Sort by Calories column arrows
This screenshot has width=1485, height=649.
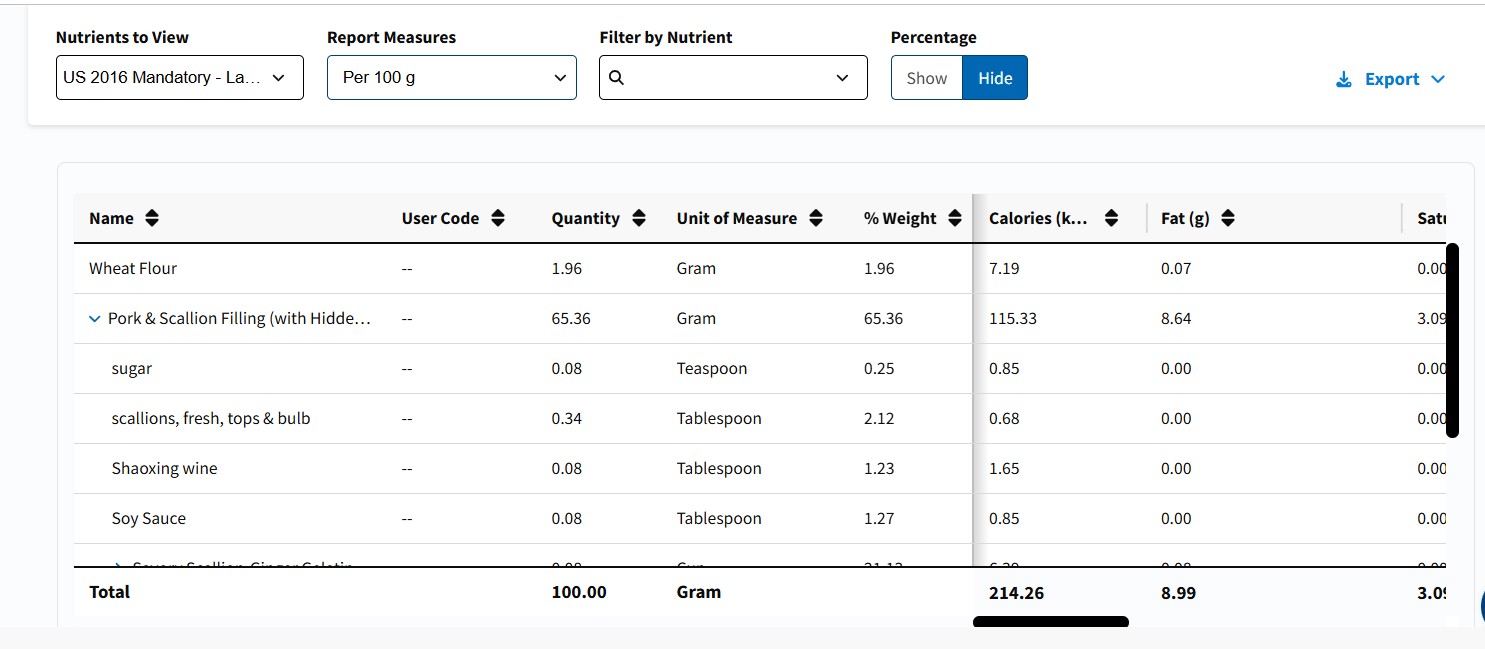coord(1111,218)
